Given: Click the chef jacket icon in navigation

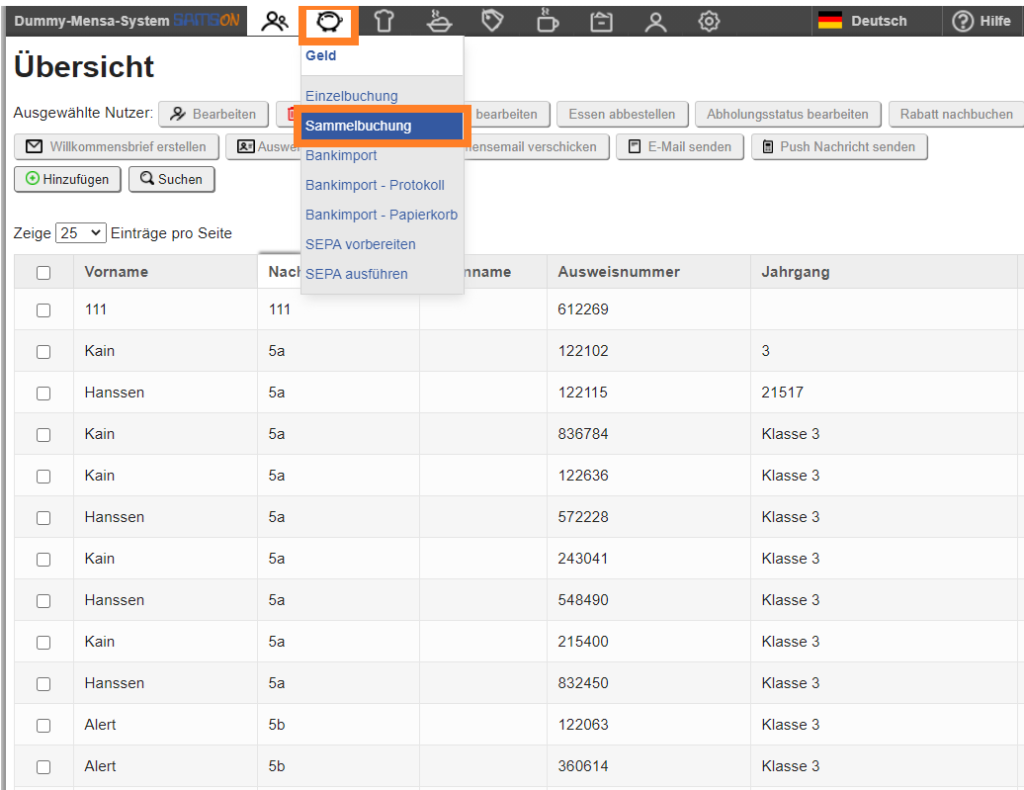Looking at the screenshot, I should [x=384, y=22].
